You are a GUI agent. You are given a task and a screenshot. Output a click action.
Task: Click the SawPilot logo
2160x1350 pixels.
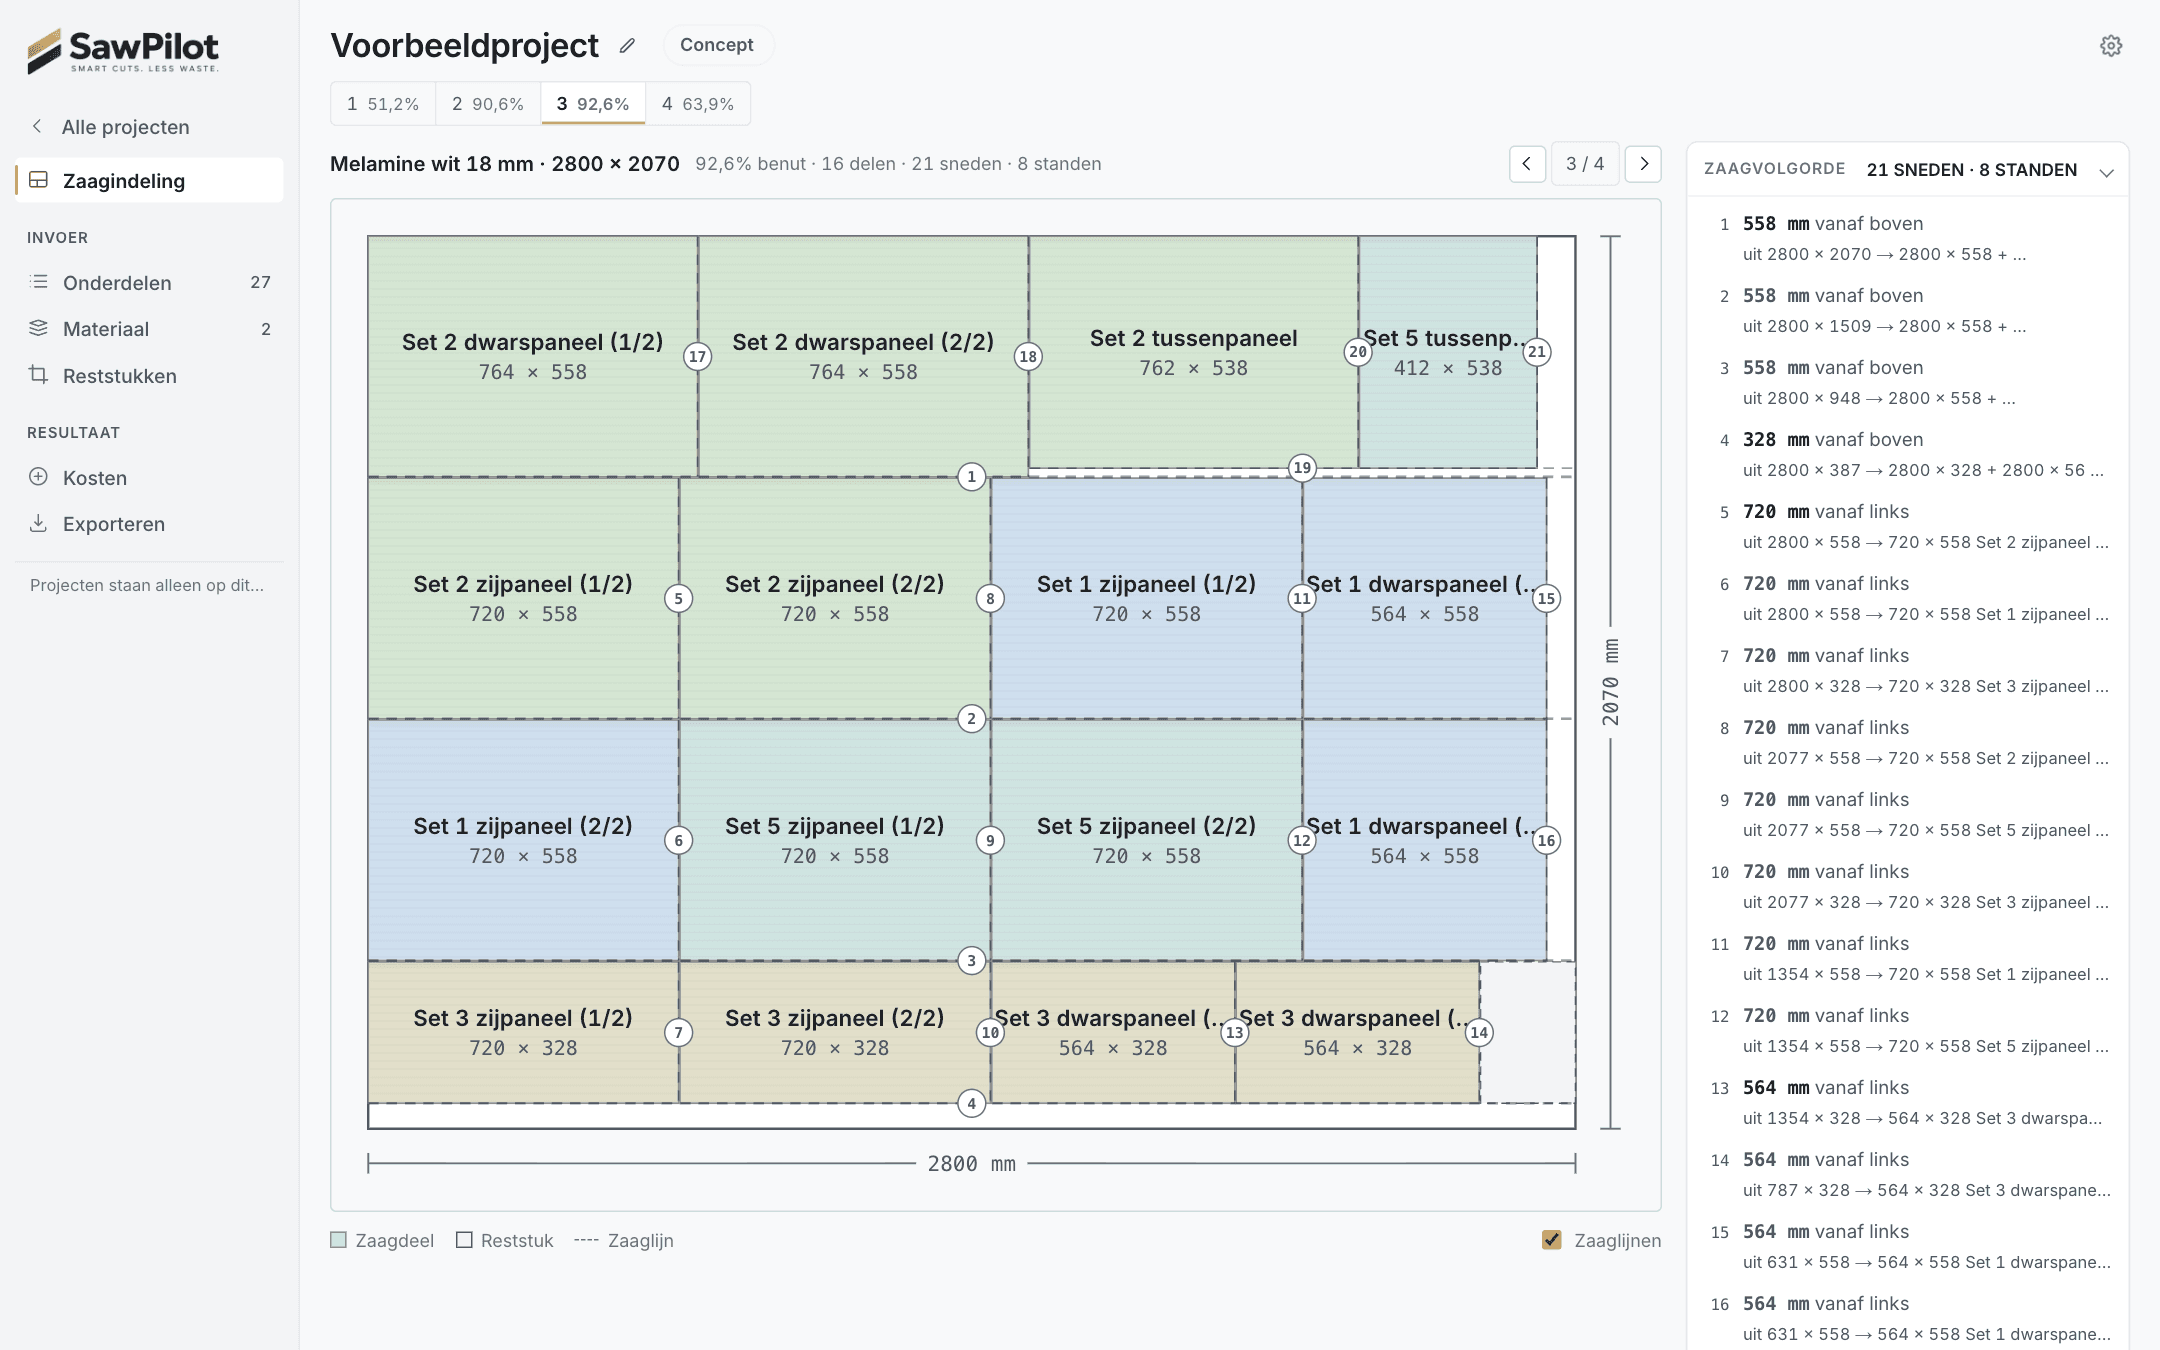click(x=124, y=51)
